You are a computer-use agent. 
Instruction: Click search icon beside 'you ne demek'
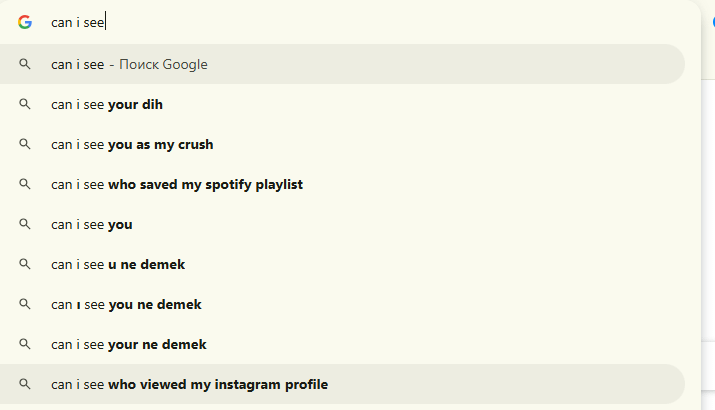[25, 304]
